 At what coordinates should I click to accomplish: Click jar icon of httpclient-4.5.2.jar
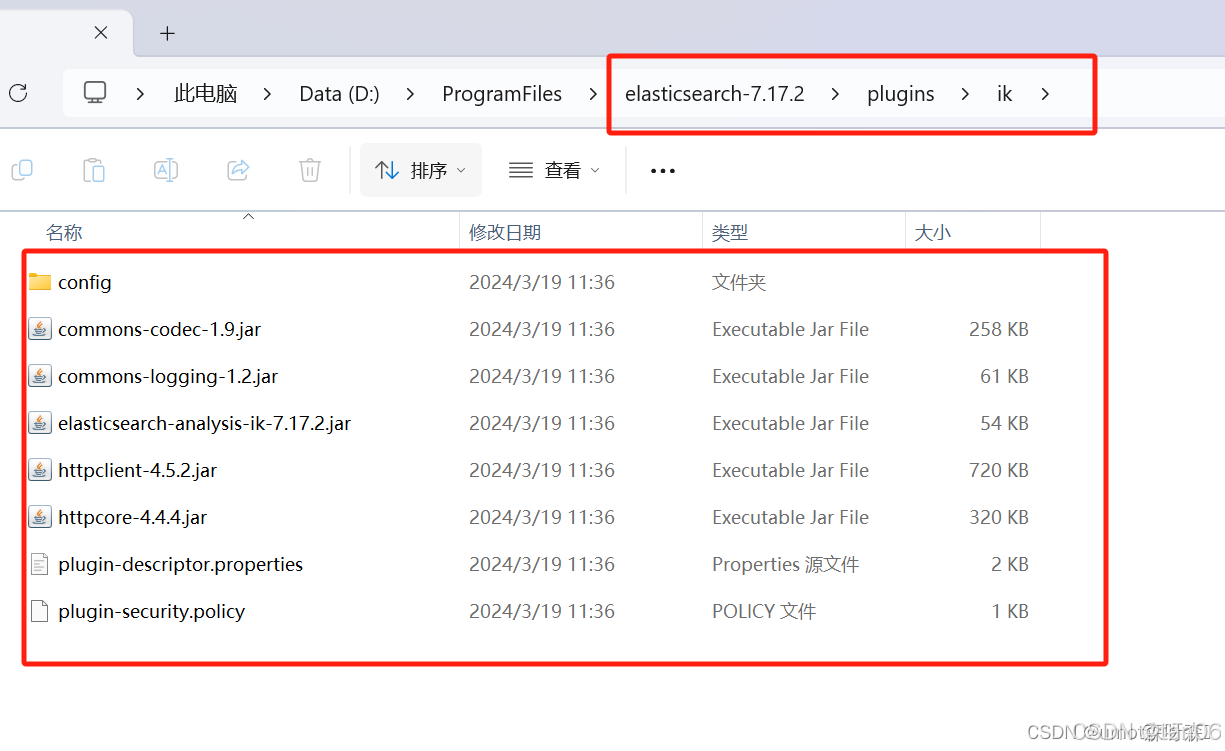click(x=40, y=470)
